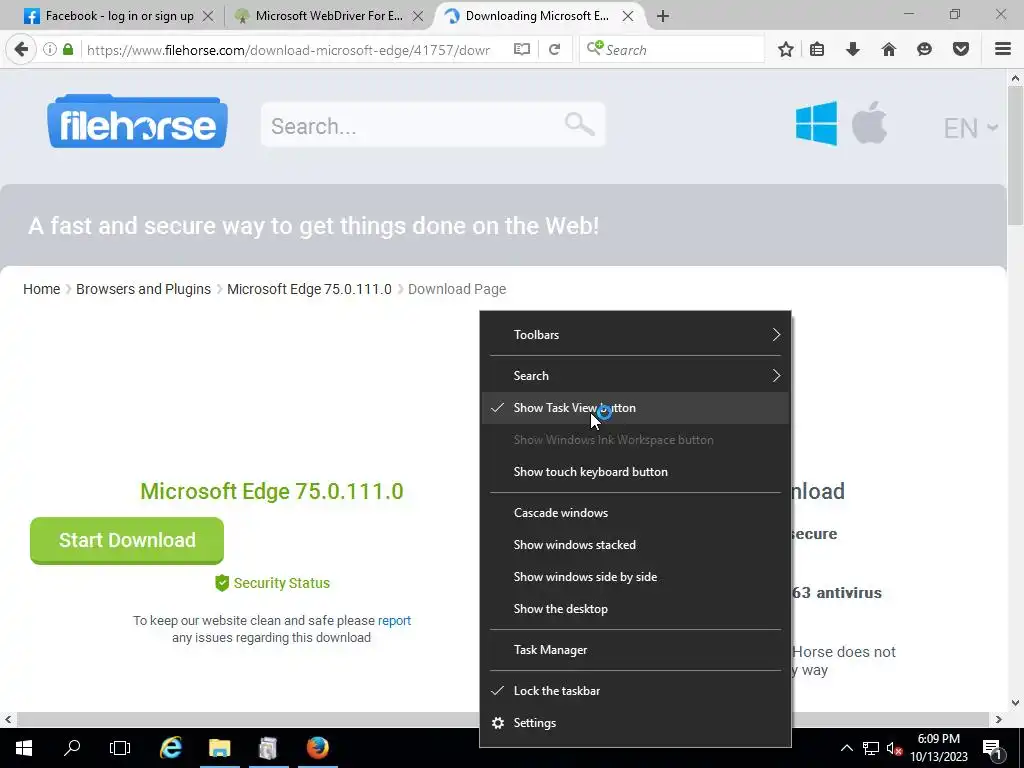
Task: Open Task Manager from context menu
Action: point(635,650)
